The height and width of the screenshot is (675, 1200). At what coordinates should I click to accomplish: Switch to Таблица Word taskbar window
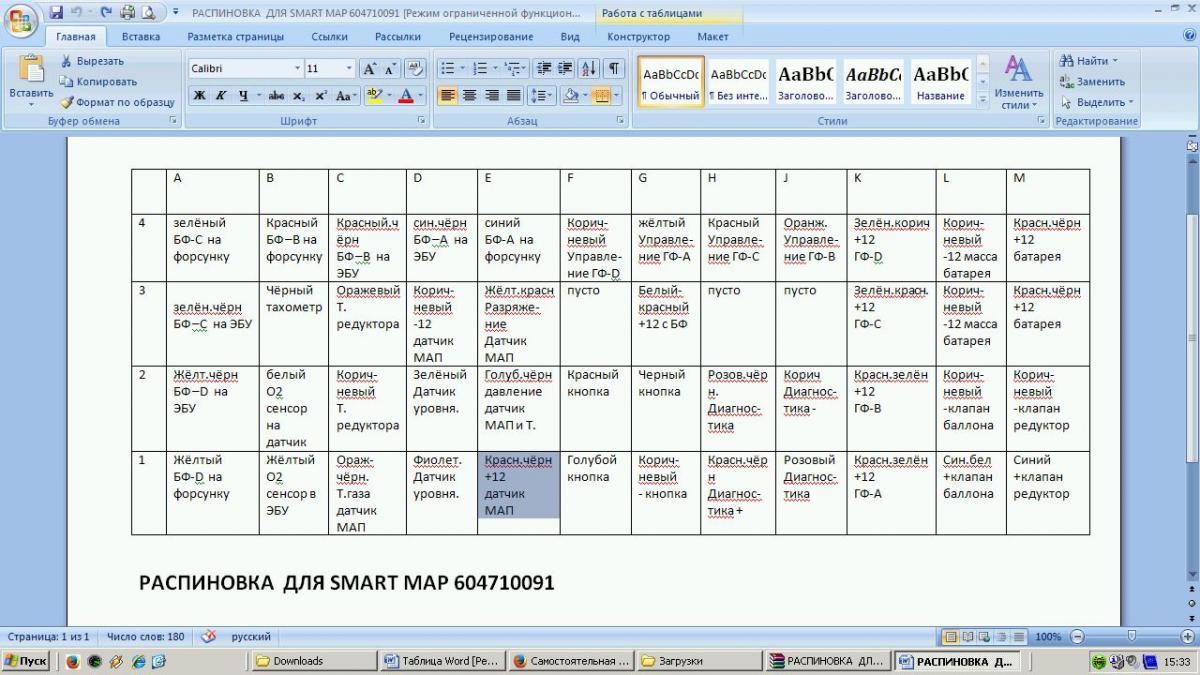(x=443, y=661)
